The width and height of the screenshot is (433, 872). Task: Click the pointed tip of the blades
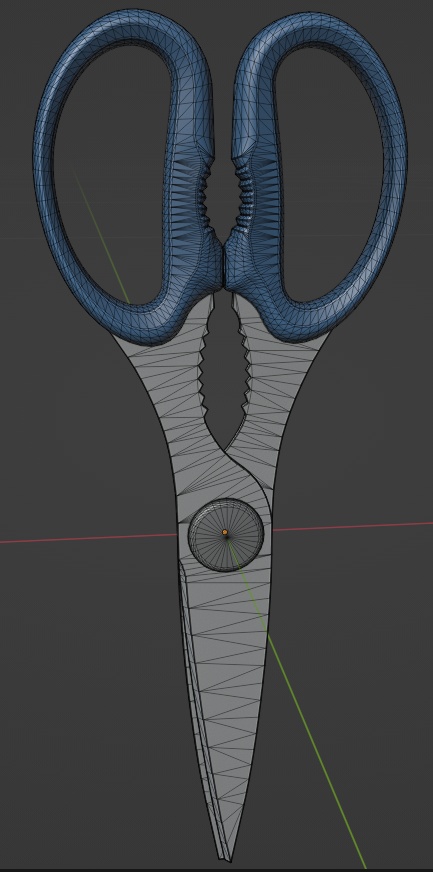228,856
